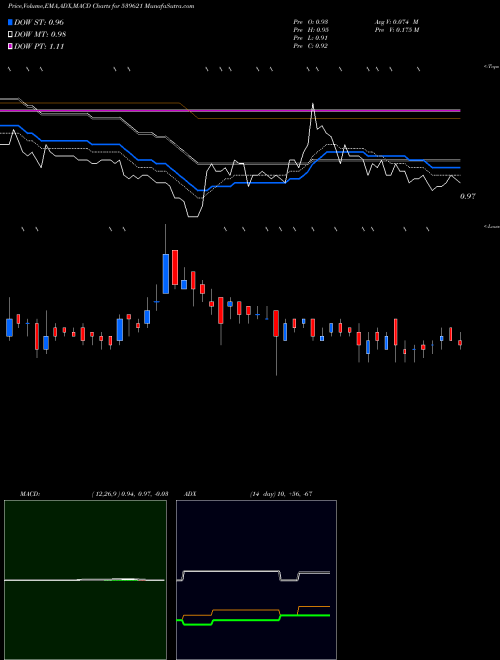Click inside the green MACD chart panel
Viewport: 500px width, 660px height.
click(x=85, y=580)
